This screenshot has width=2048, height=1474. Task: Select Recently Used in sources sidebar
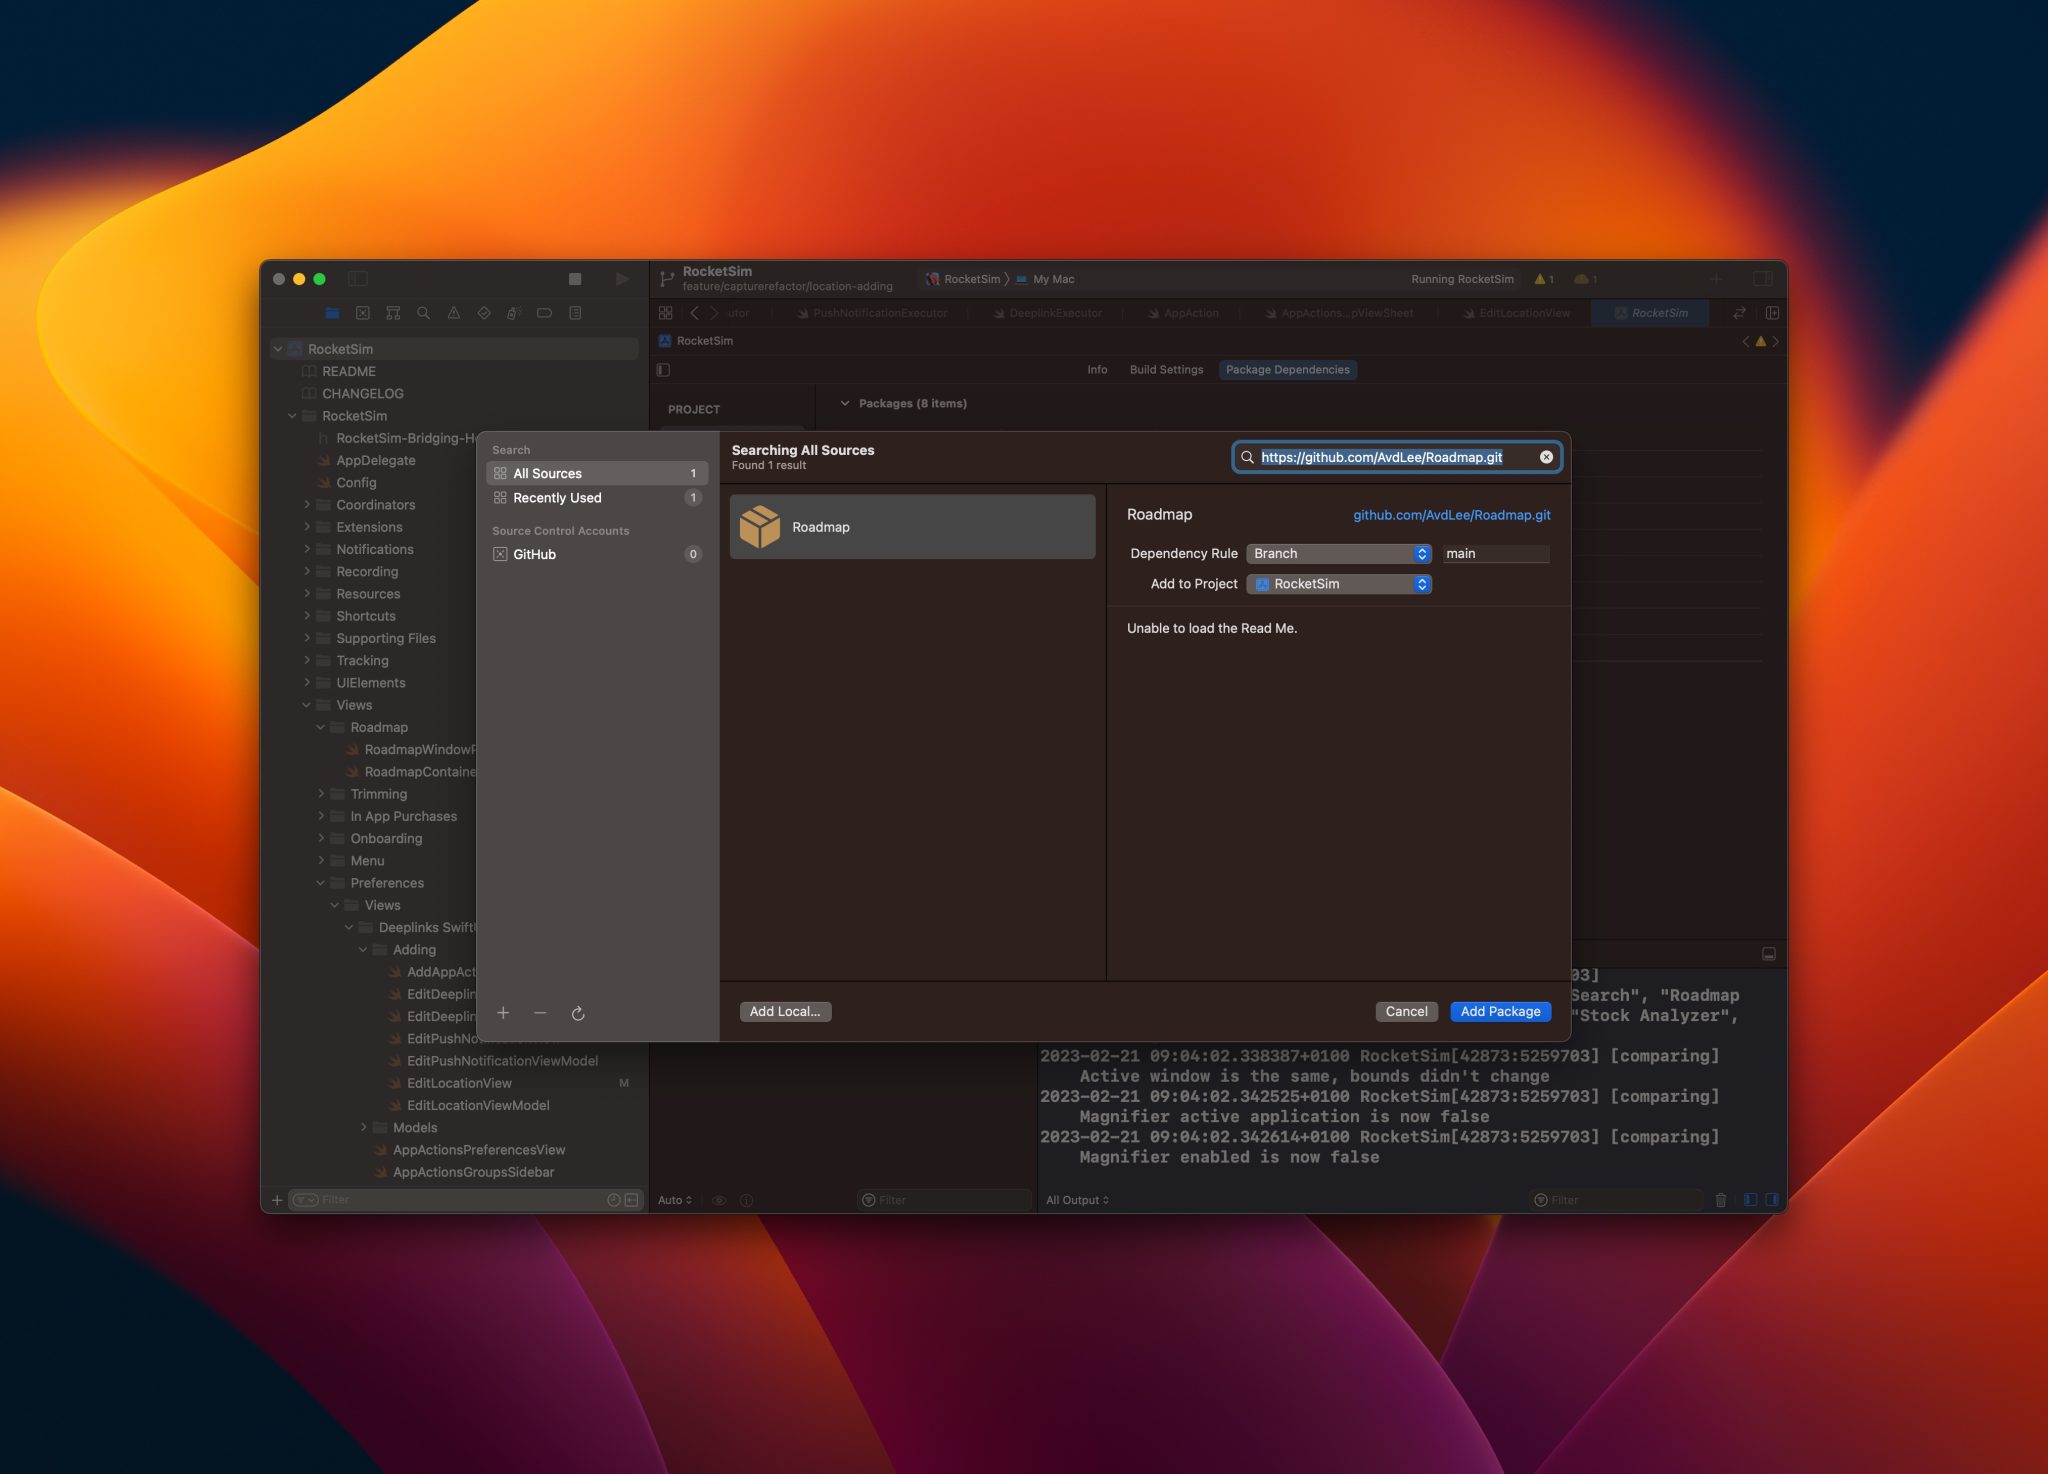click(557, 498)
